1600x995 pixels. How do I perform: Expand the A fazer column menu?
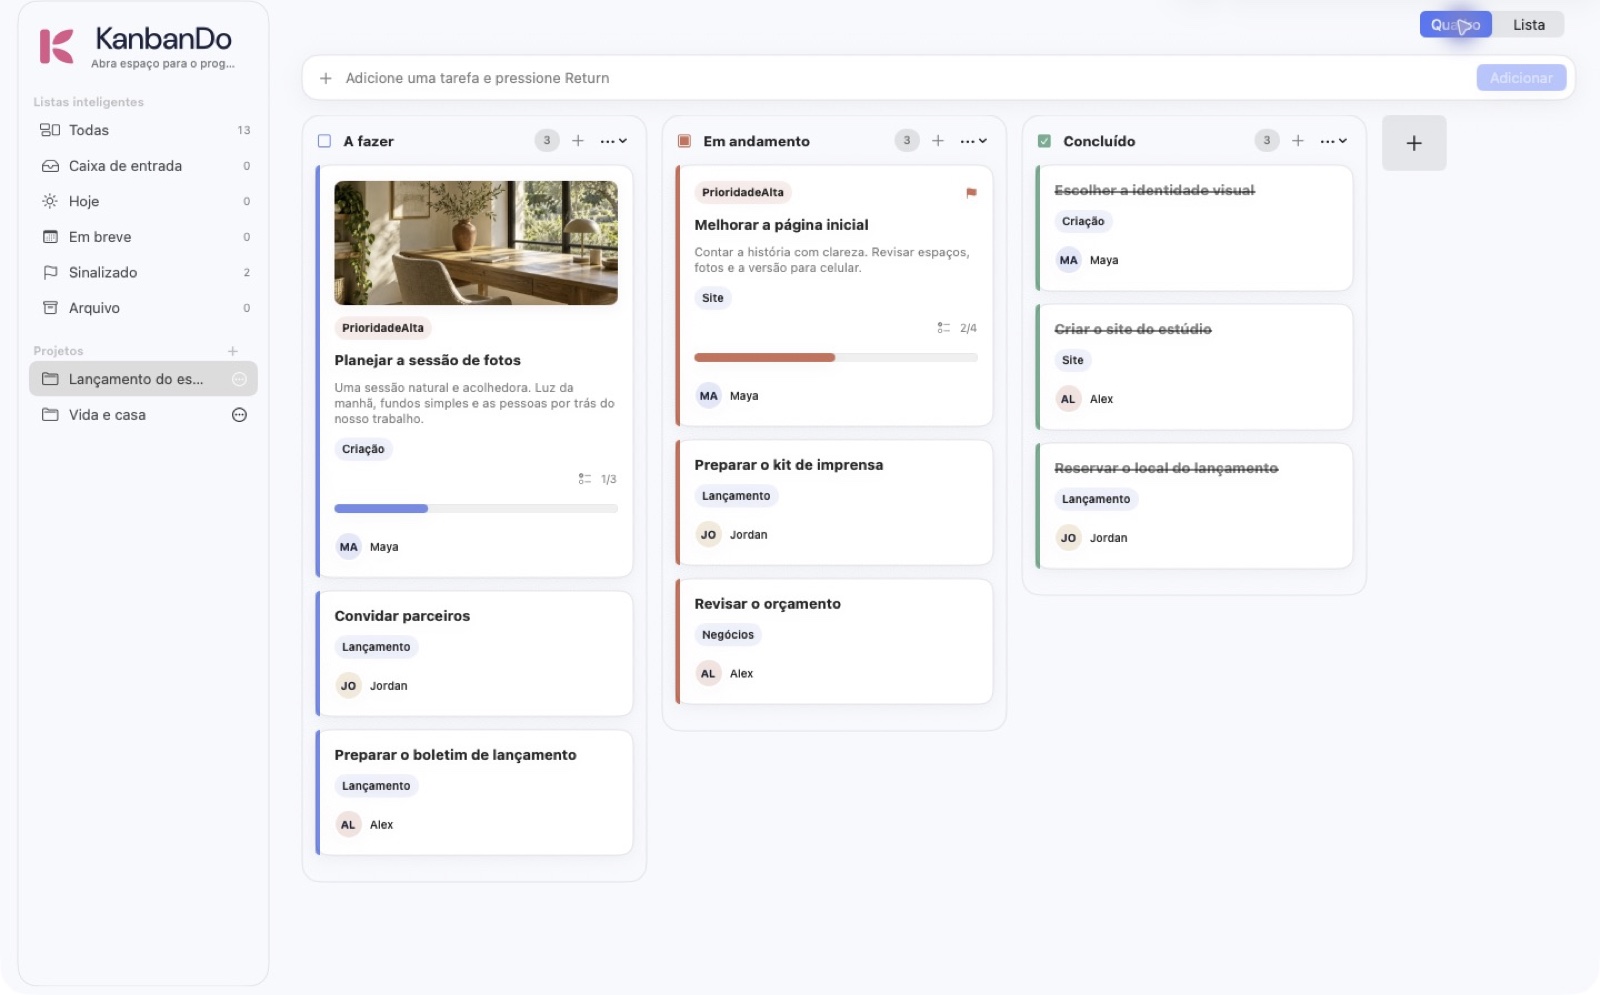pos(614,141)
